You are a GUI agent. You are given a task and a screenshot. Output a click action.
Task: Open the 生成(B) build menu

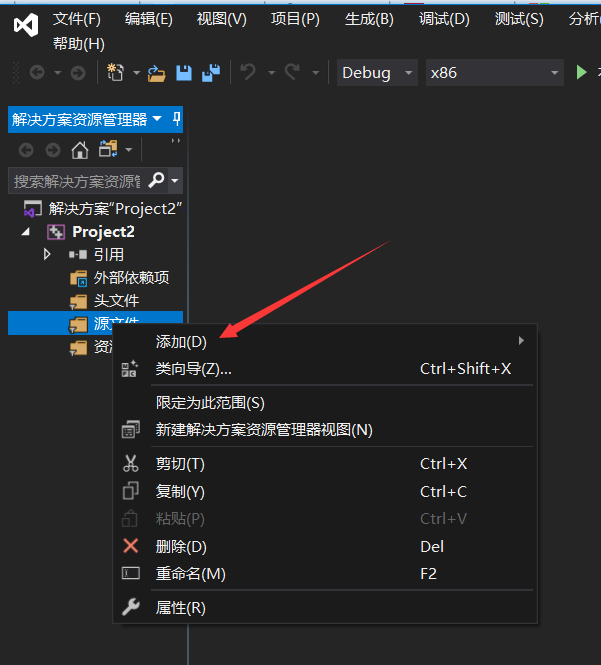(x=369, y=19)
